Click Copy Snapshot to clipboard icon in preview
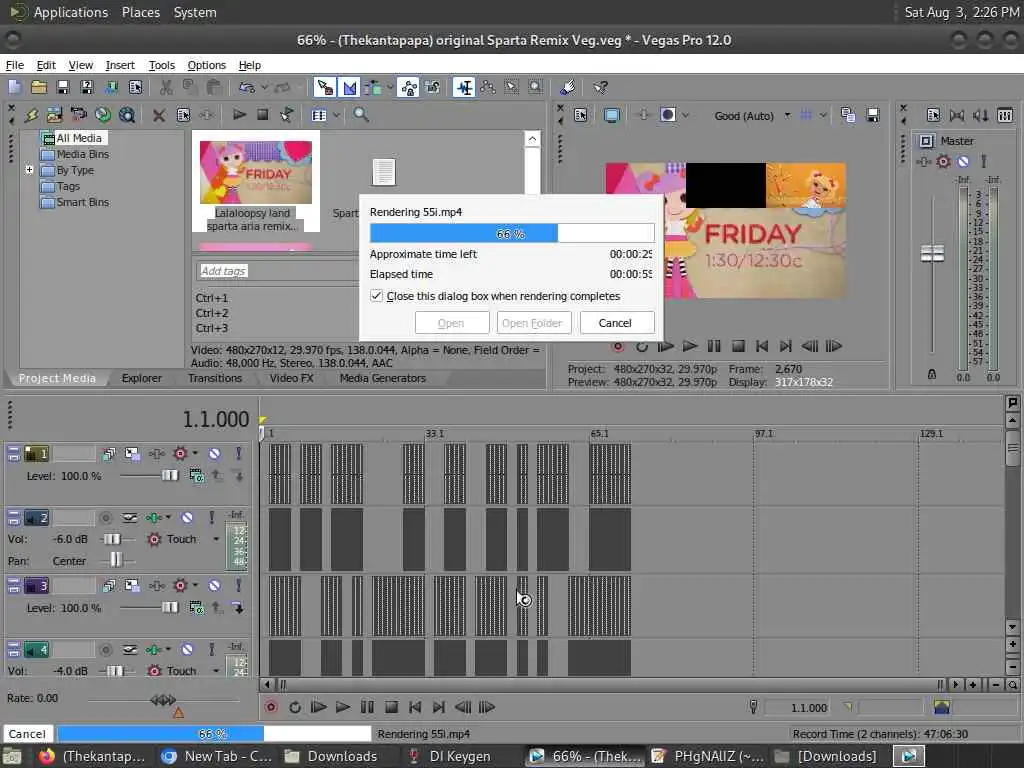Viewport: 1024px width, 768px height. [848, 116]
